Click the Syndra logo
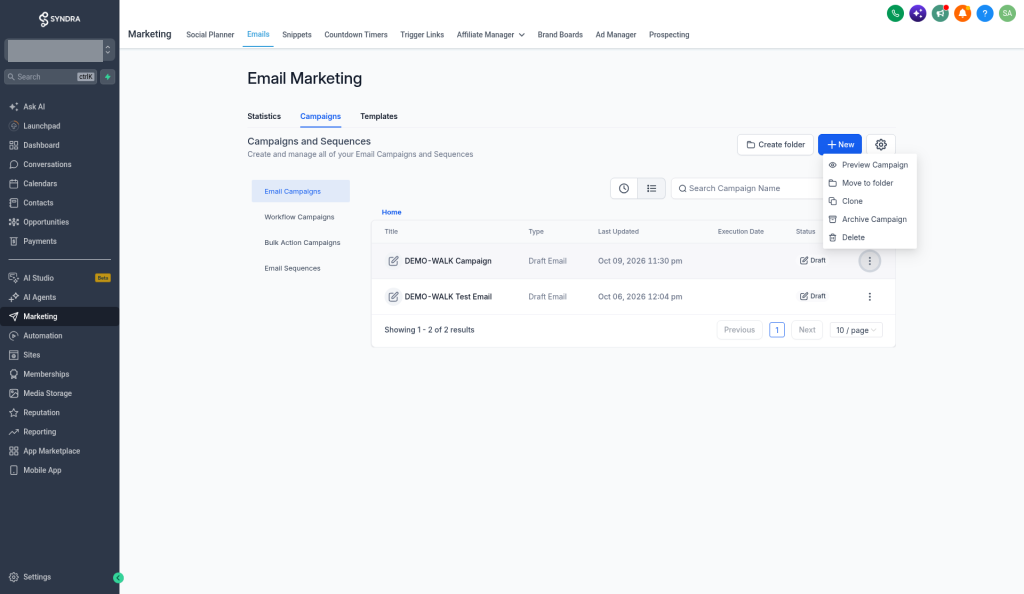This screenshot has width=1024, height=594. coord(59,18)
